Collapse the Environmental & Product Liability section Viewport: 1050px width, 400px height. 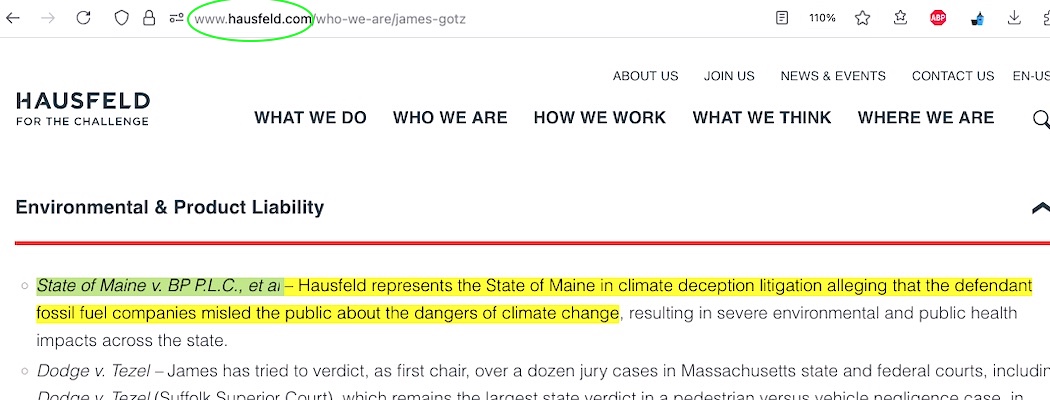[x=1039, y=208]
